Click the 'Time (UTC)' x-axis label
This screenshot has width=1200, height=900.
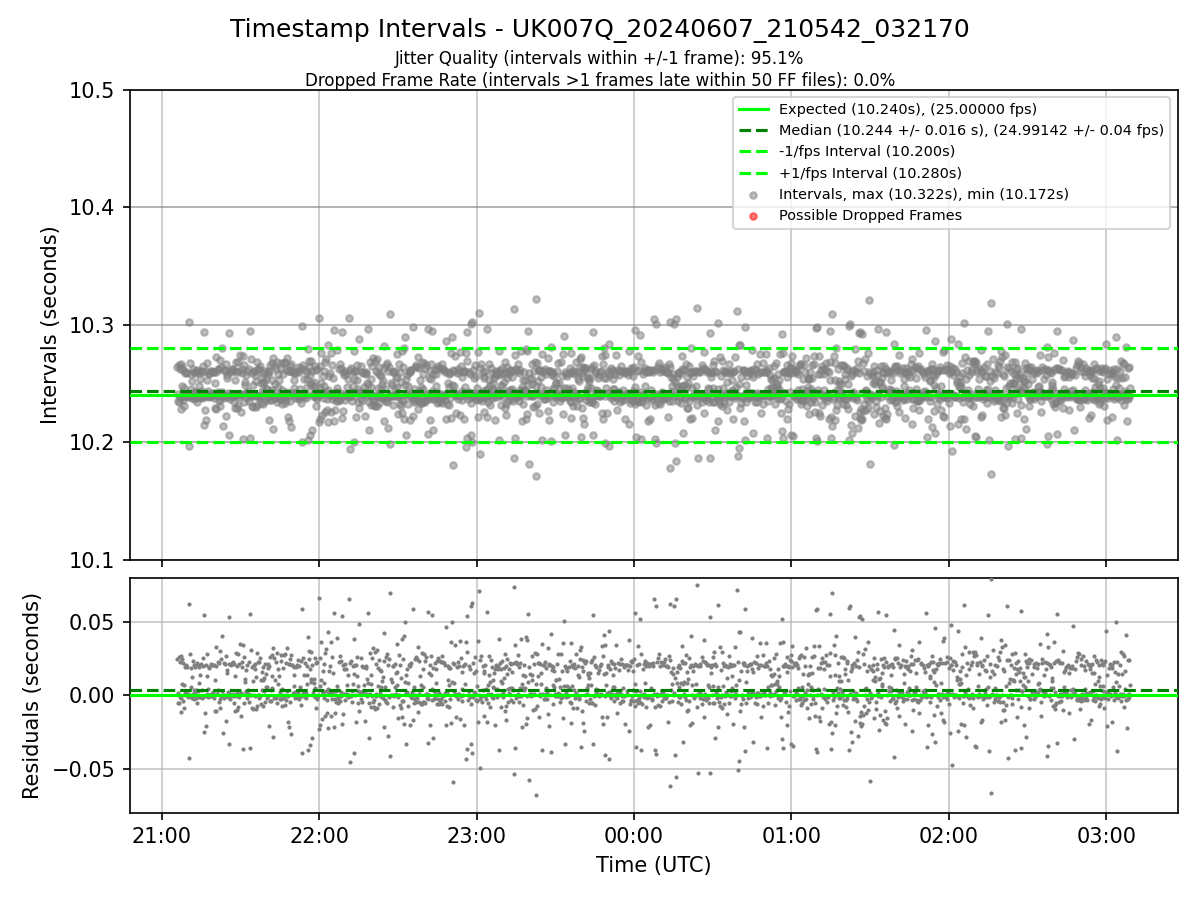[653, 865]
